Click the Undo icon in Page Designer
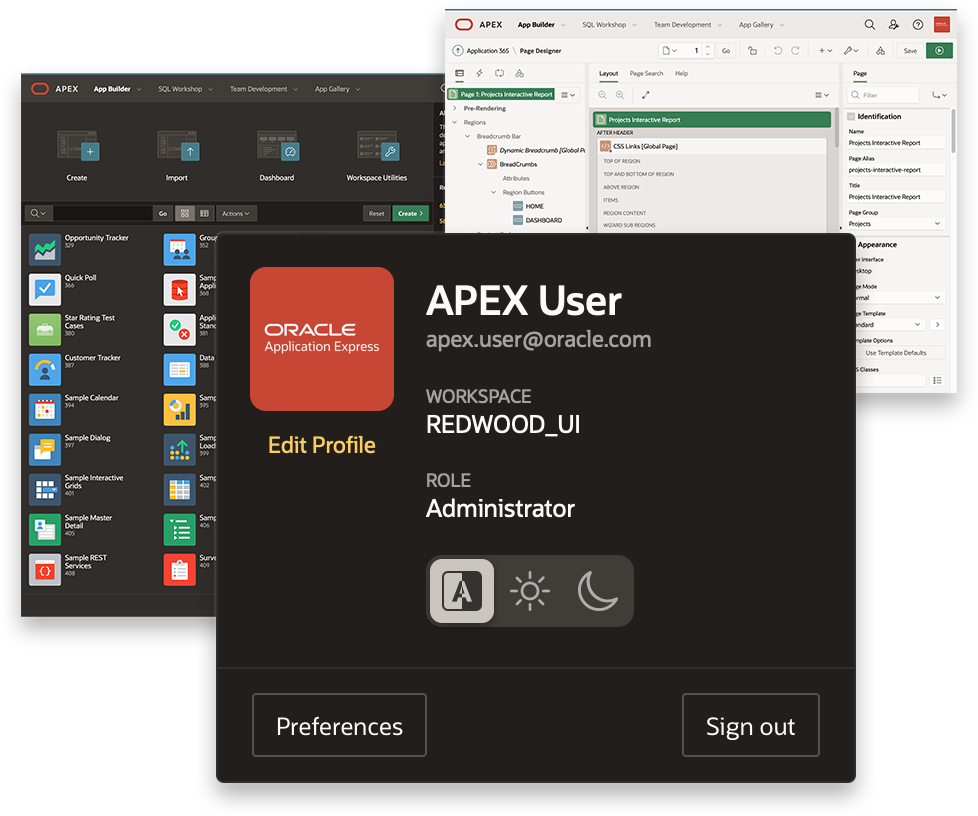The image size is (978, 816). point(778,51)
